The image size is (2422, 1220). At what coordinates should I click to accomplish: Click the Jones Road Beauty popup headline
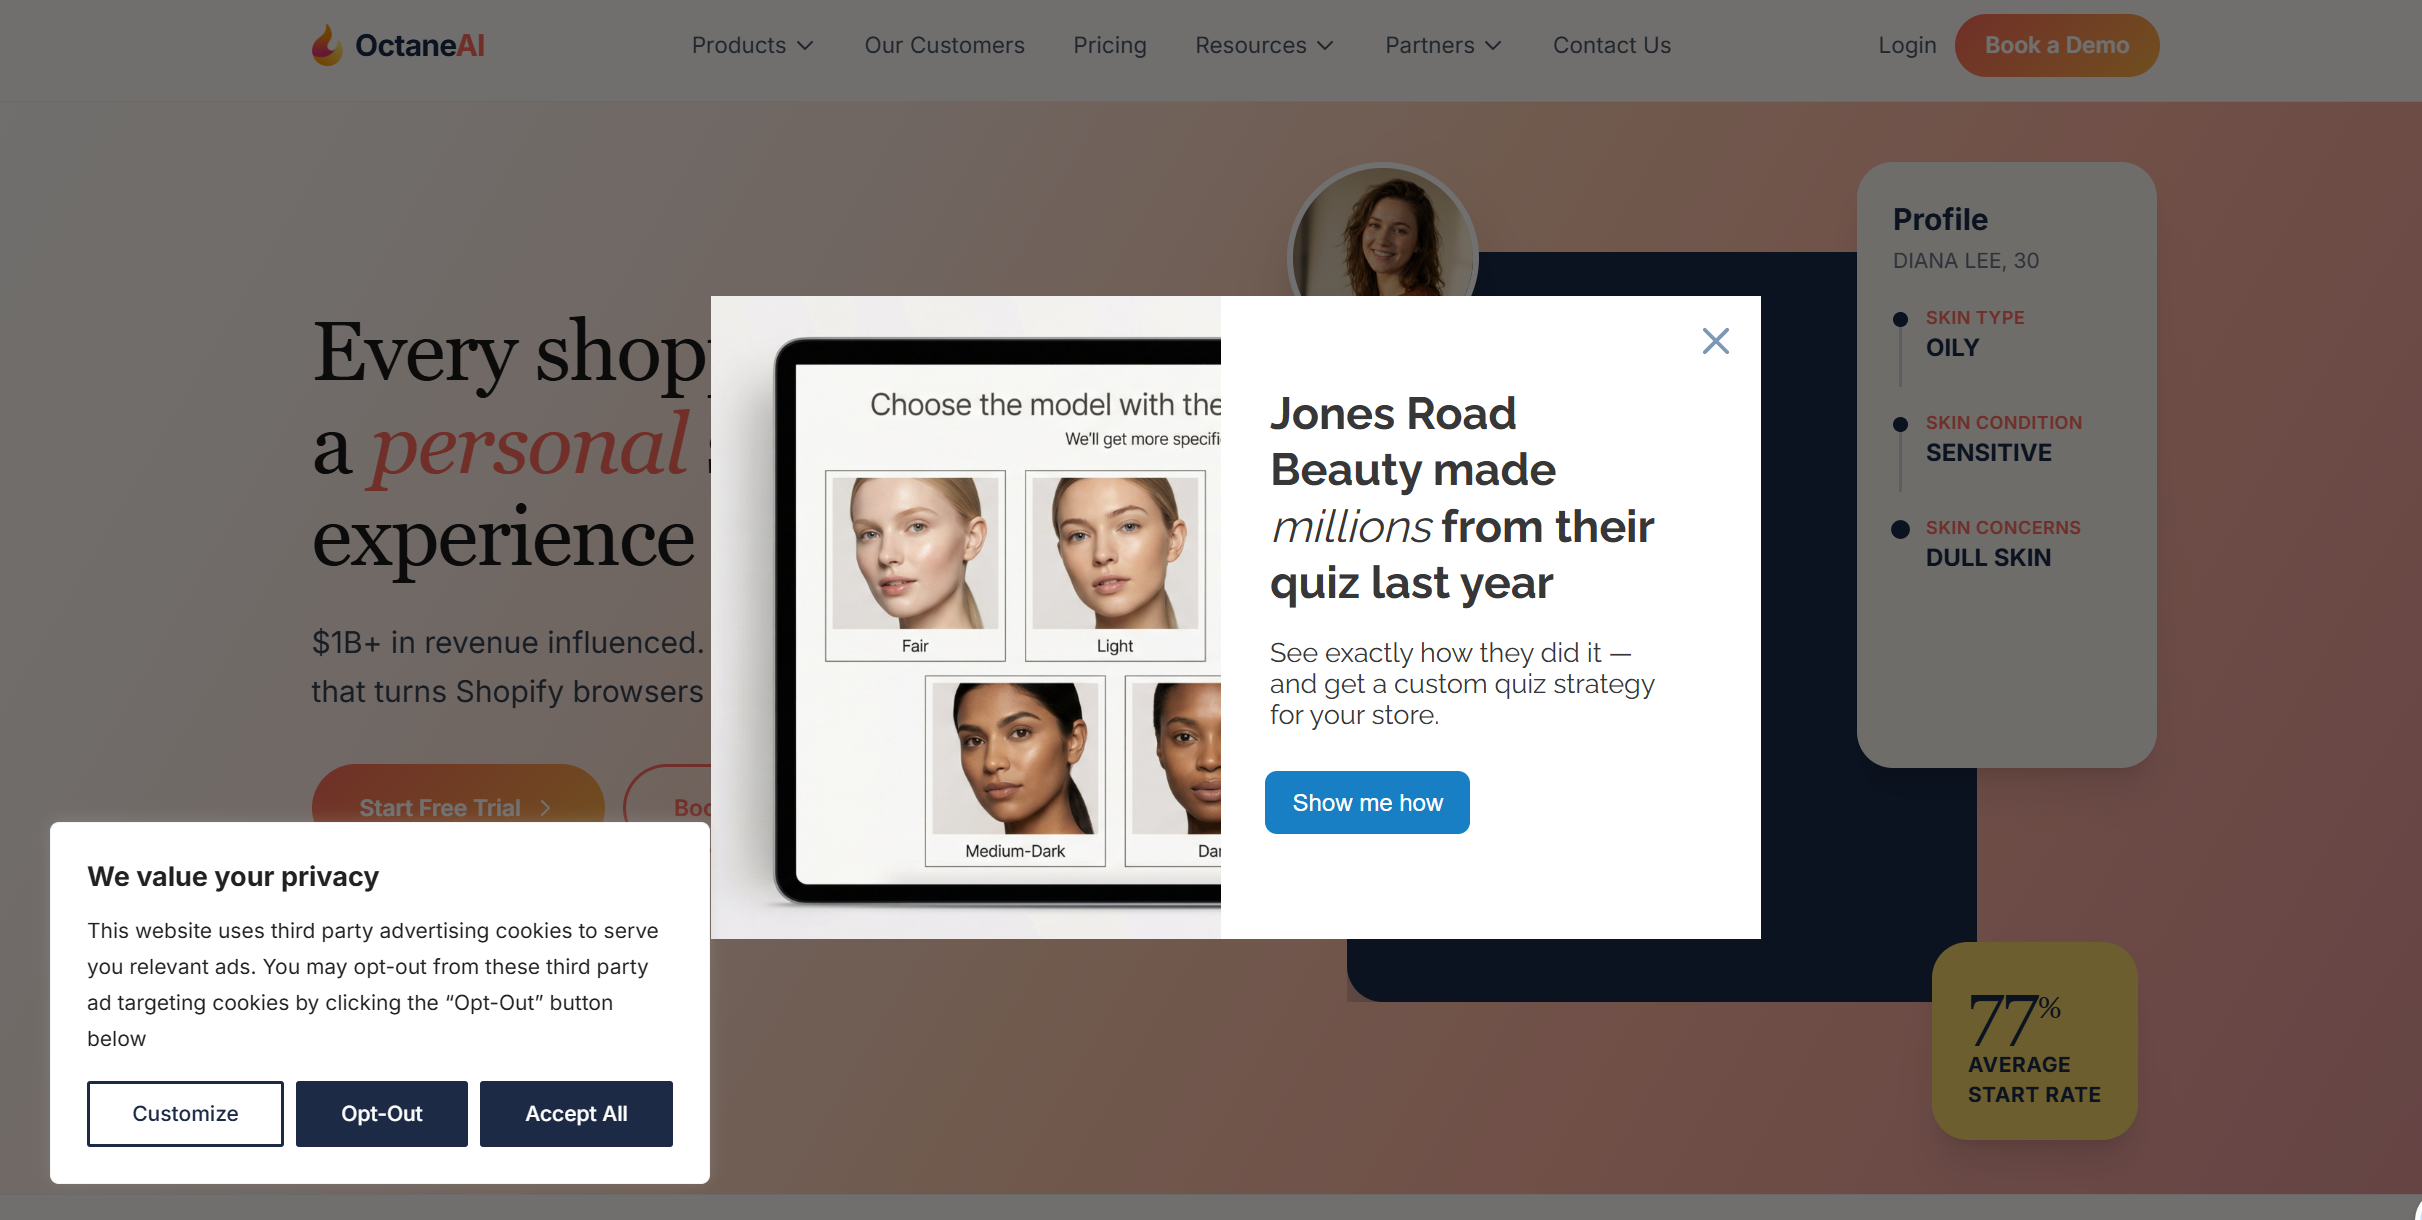pyautogui.click(x=1462, y=498)
